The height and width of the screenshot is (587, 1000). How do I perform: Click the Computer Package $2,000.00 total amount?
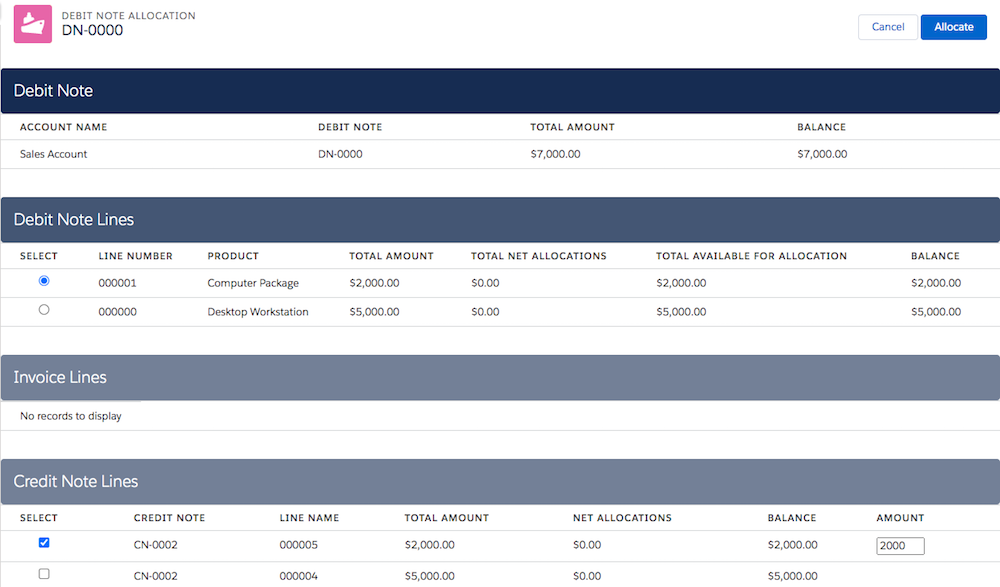coord(374,283)
